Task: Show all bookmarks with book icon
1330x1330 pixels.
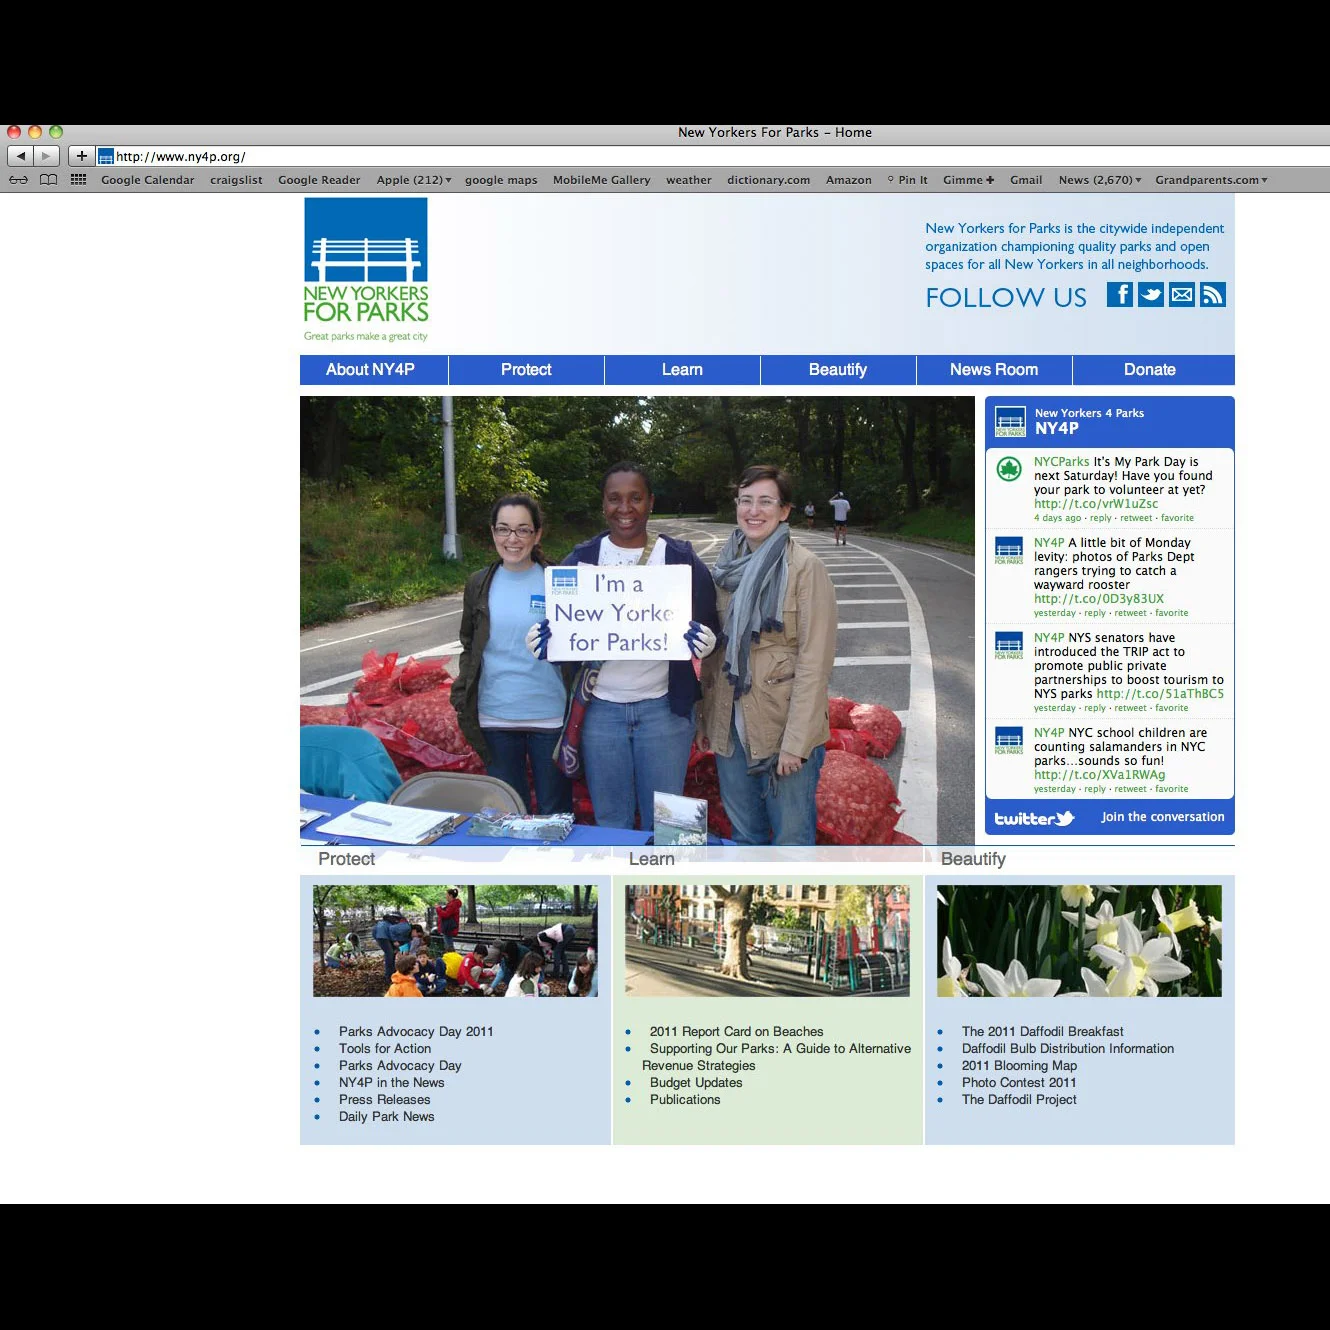Action: (48, 180)
